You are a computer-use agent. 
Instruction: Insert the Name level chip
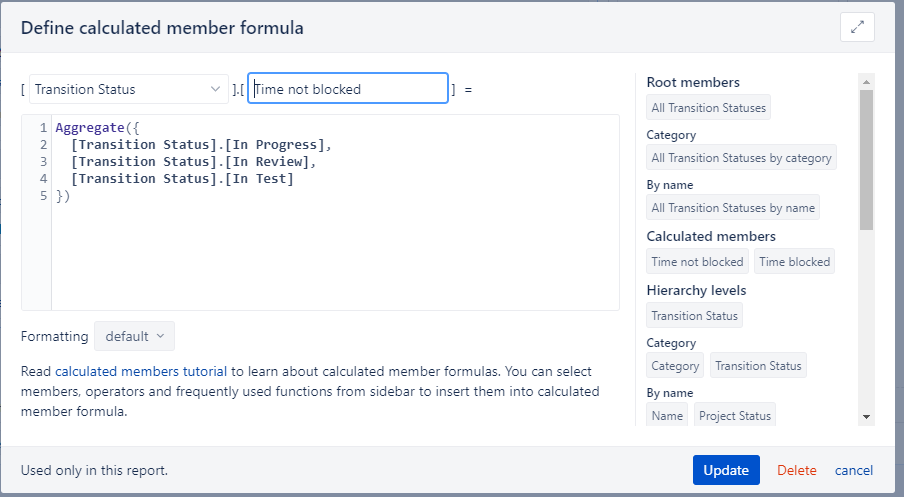pos(667,415)
